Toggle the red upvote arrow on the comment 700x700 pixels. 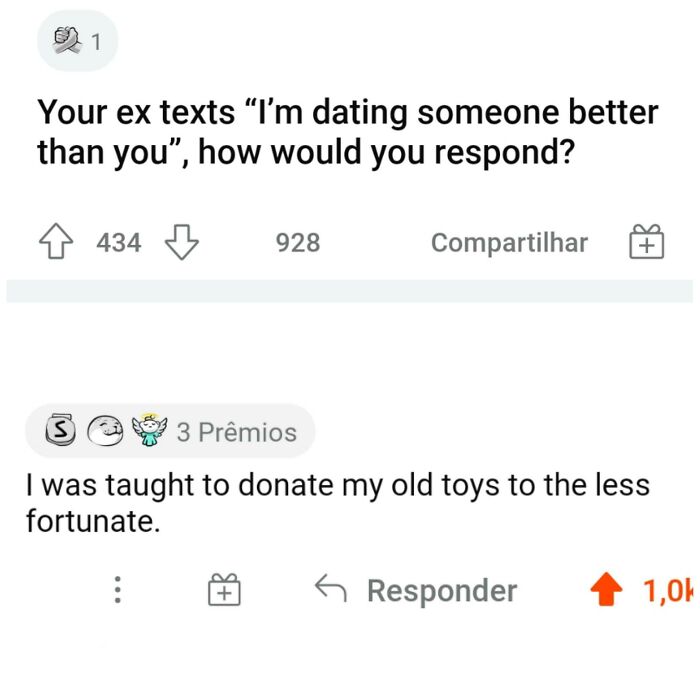point(603,591)
